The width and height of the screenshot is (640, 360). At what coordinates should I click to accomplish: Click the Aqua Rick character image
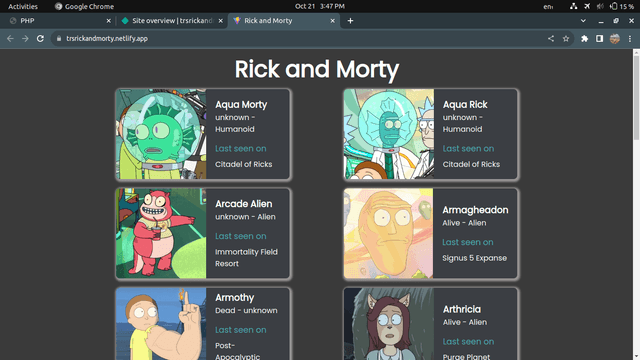tap(389, 134)
